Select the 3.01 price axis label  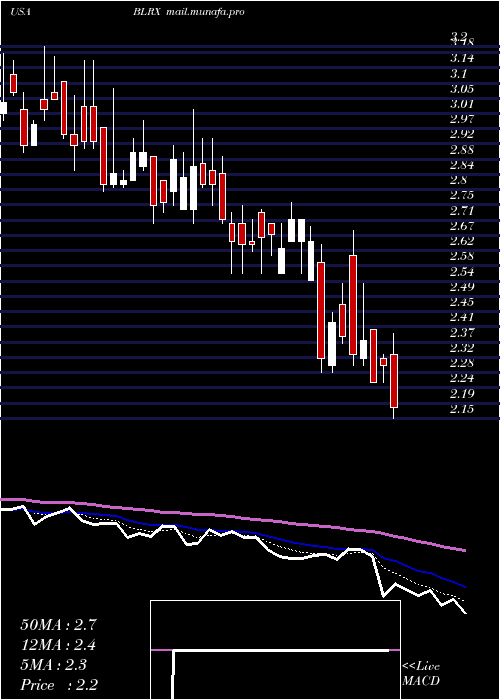(462, 104)
